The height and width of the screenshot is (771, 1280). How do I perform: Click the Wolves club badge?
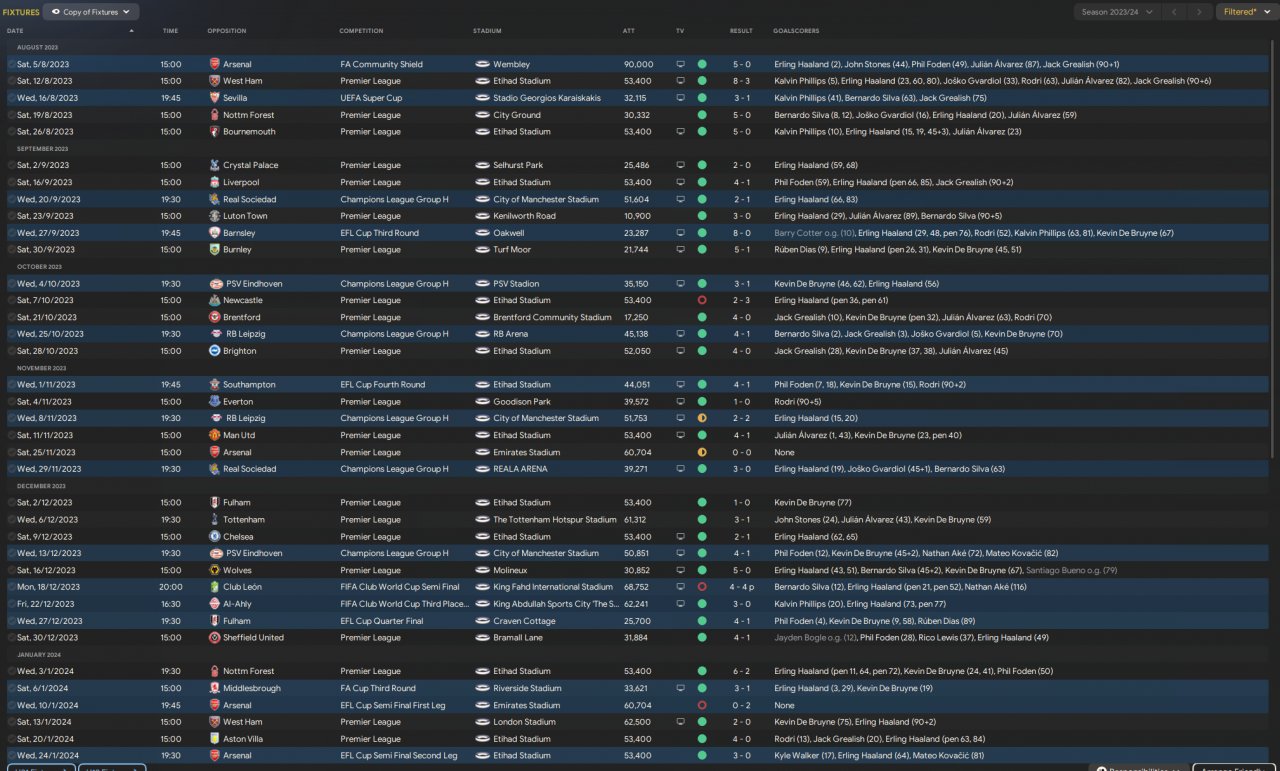pyautogui.click(x=214, y=570)
